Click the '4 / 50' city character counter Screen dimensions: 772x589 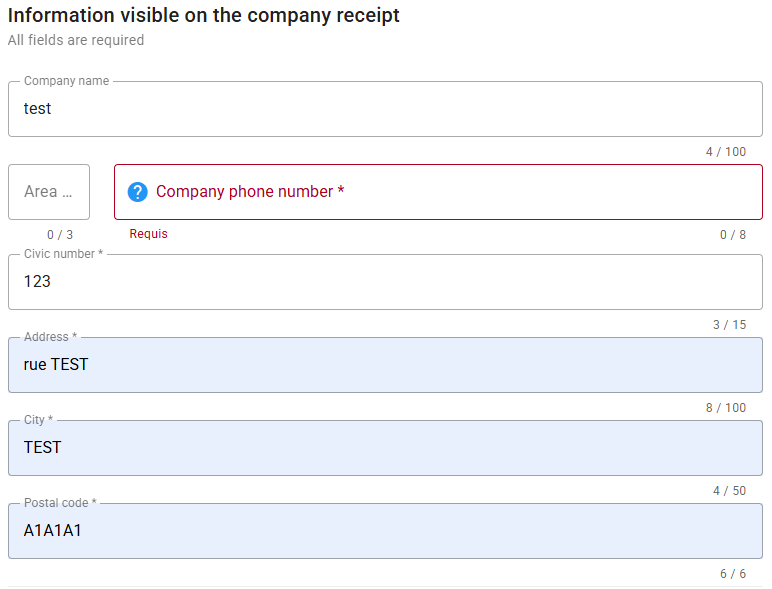[x=729, y=491]
